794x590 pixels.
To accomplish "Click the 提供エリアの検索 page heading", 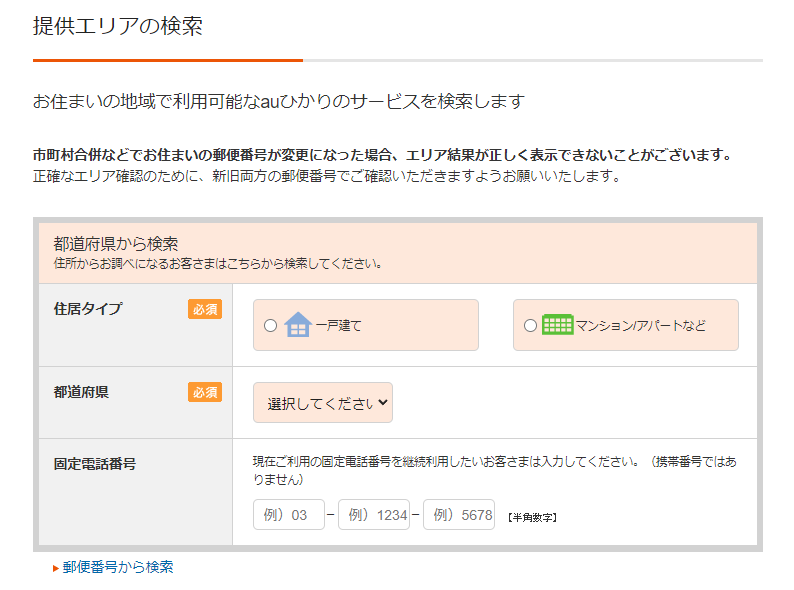I will (118, 27).
